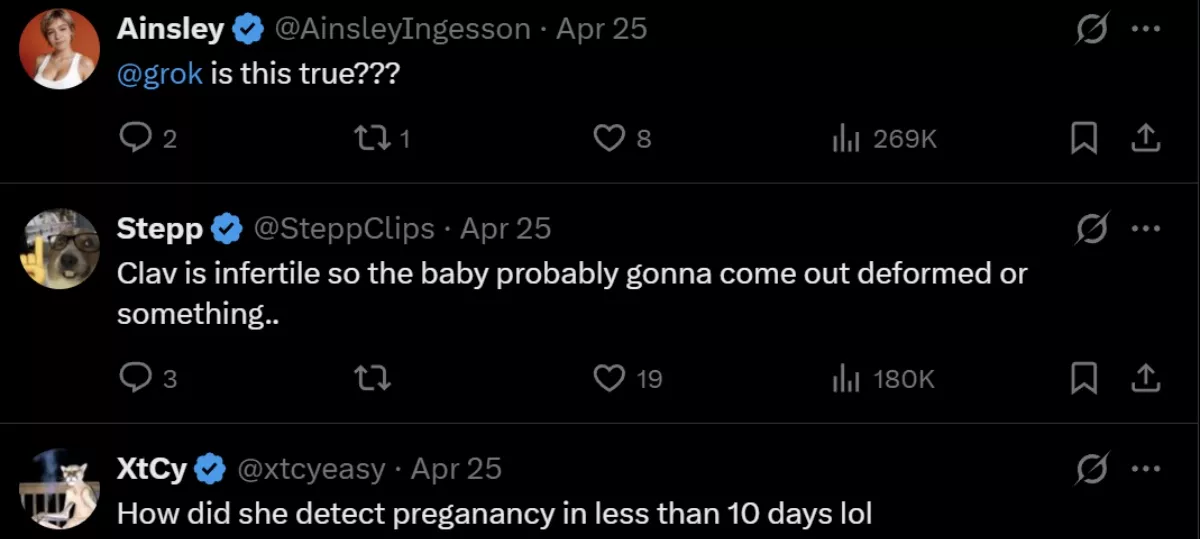Viewport: 1200px width, 539px height.
Task: Open Grok icon on Ainsley's tweet
Action: (x=1090, y=30)
